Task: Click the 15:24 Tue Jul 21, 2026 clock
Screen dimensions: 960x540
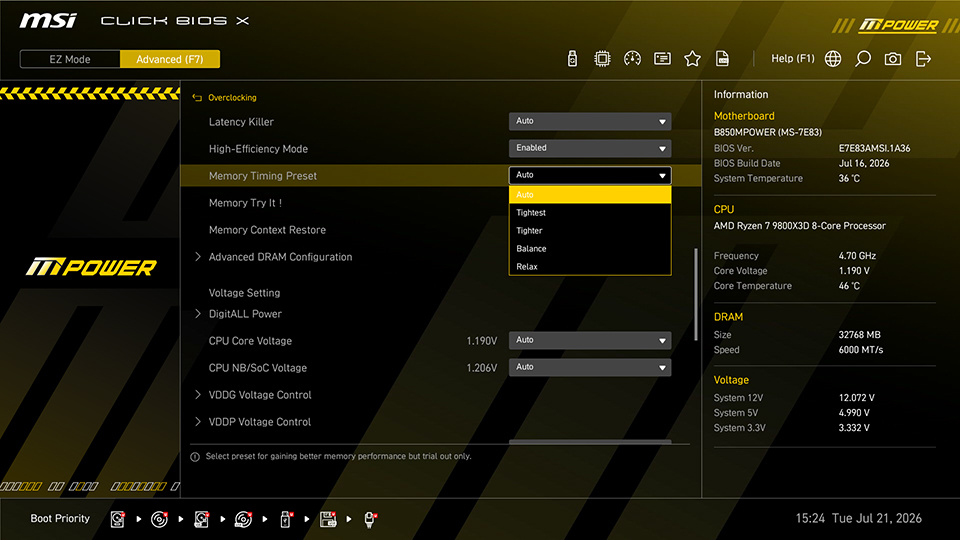Action: (x=858, y=519)
